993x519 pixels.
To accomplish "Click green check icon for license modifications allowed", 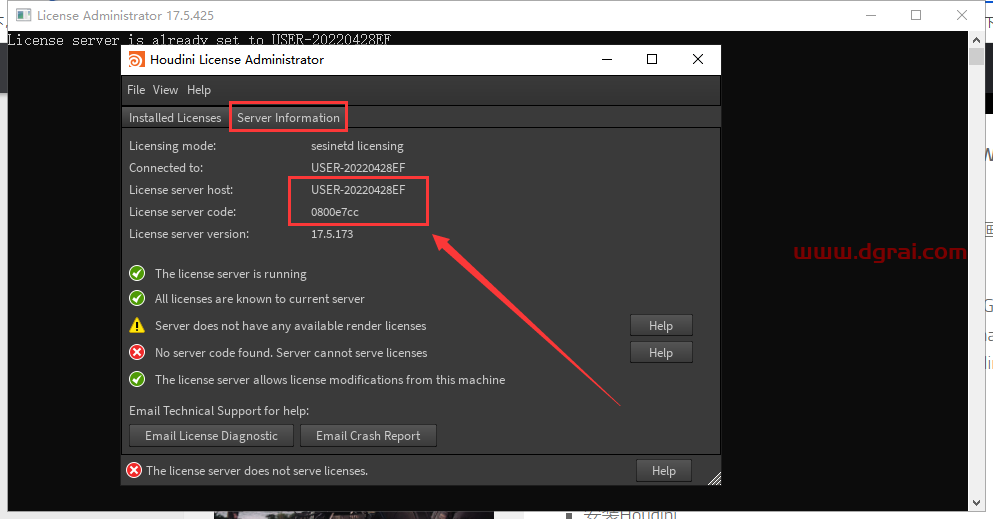I will tap(137, 379).
